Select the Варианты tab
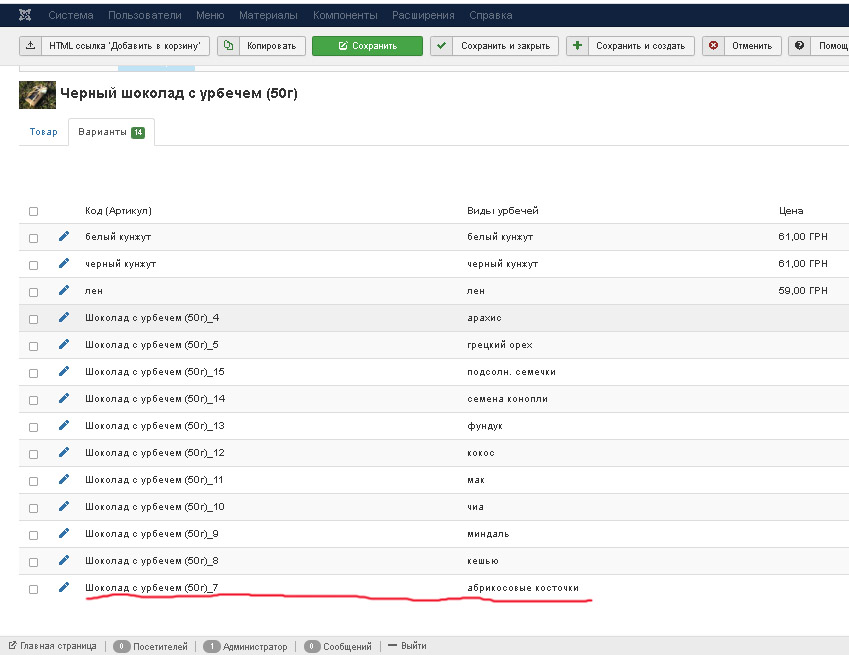This screenshot has width=849, height=655. [112, 132]
